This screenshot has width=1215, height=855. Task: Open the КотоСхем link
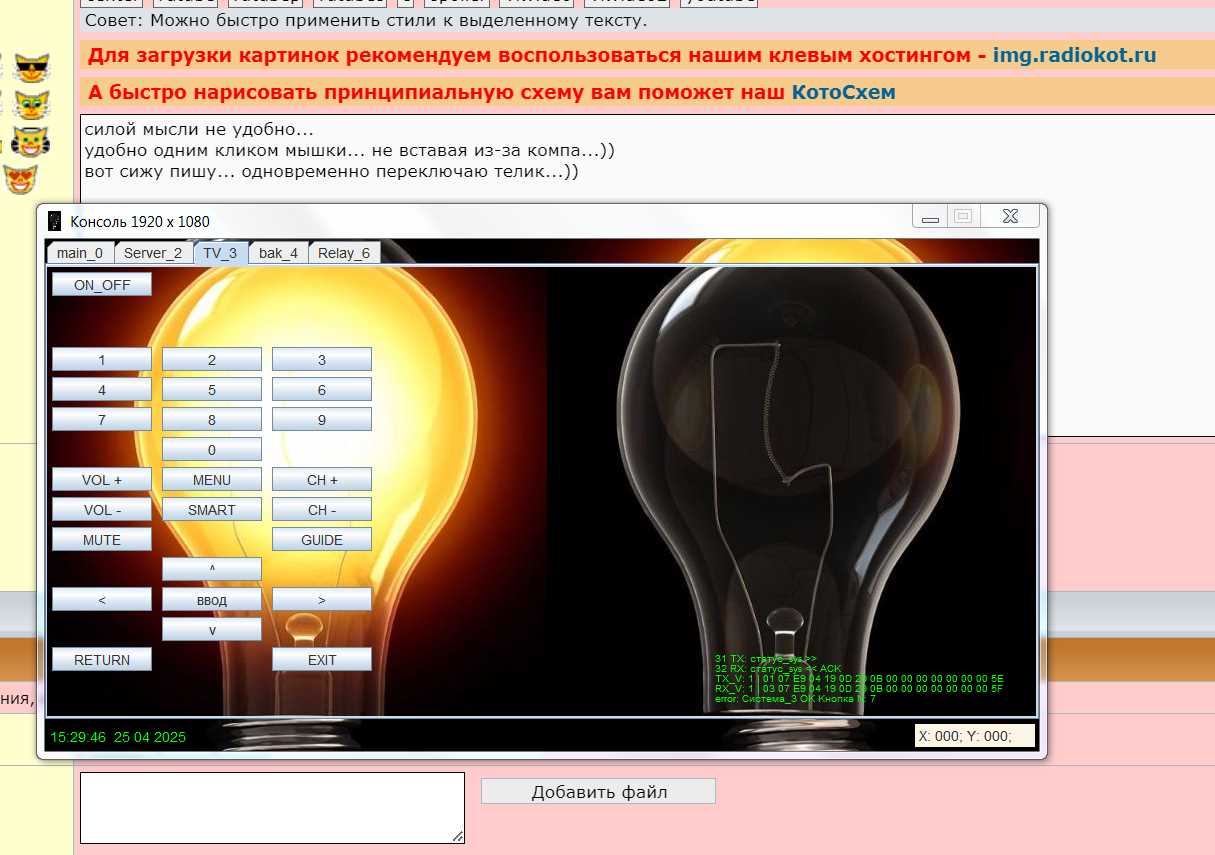tap(843, 93)
